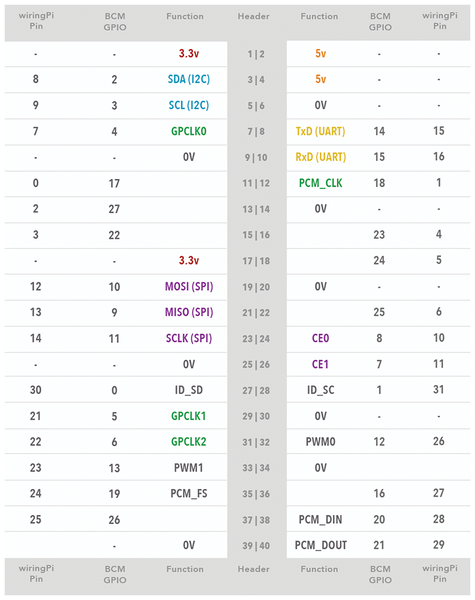The height and width of the screenshot is (600, 475).
Task: Select the red 3.3v label at pin 17
Action: (x=189, y=261)
